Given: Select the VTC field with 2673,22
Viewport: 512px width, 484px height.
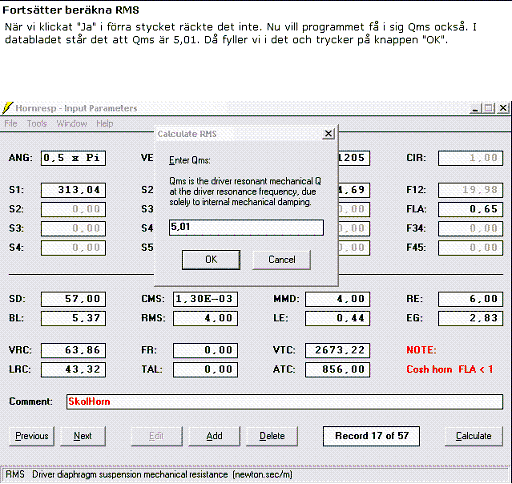Looking at the screenshot, I should click(x=337, y=350).
